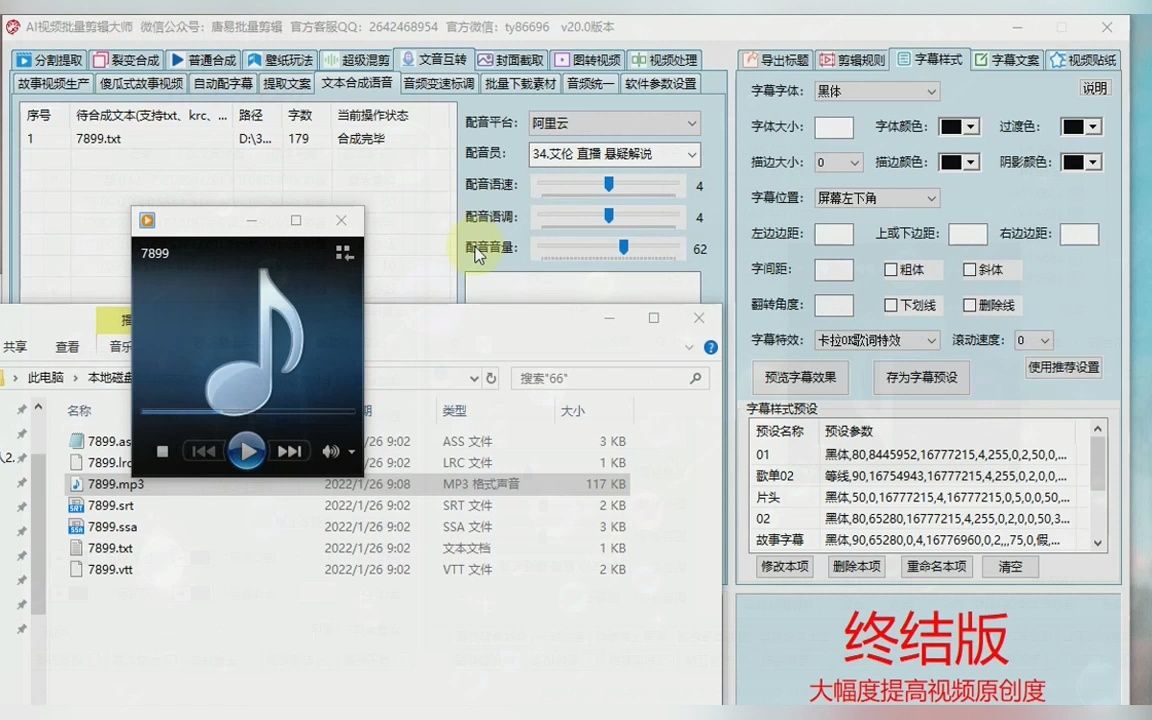Check the 删除线 strikethrough option
Screen dimensions: 1152x720
pos(968,305)
